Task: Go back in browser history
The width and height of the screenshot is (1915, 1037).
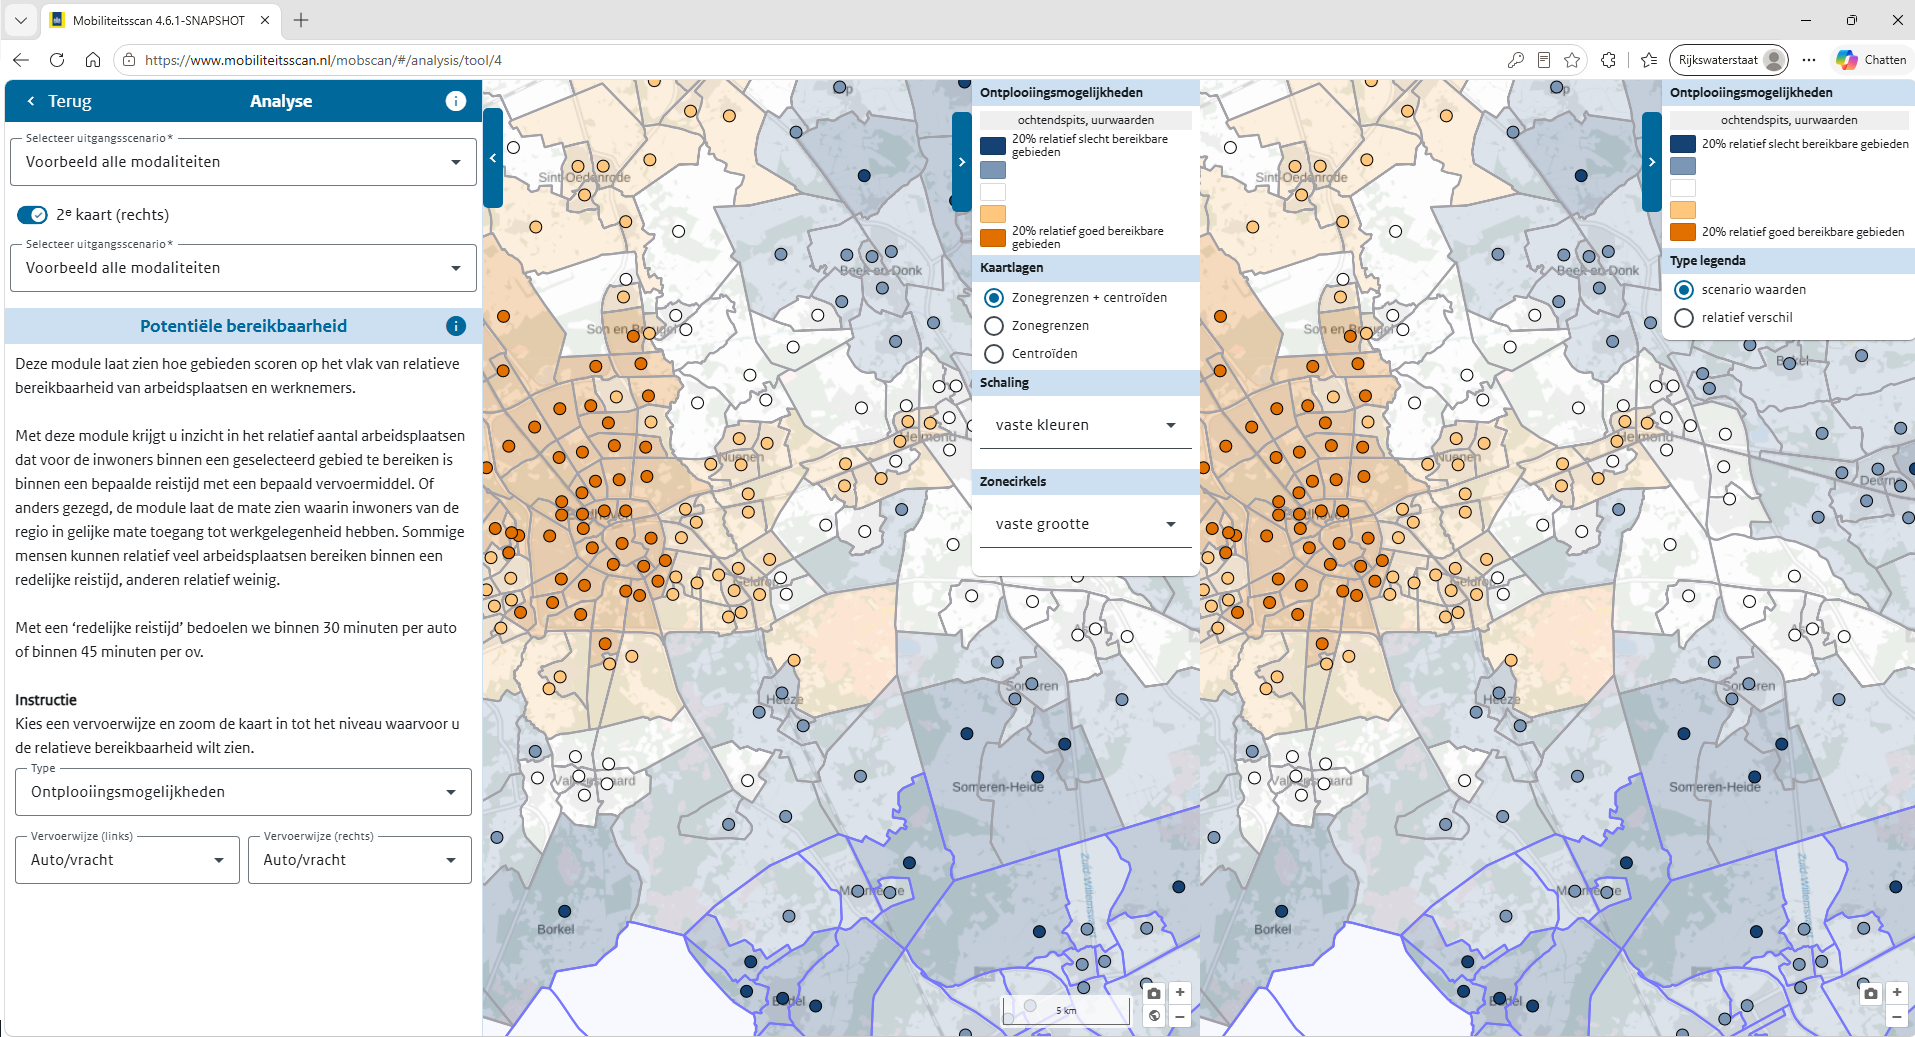Action: pos(21,60)
